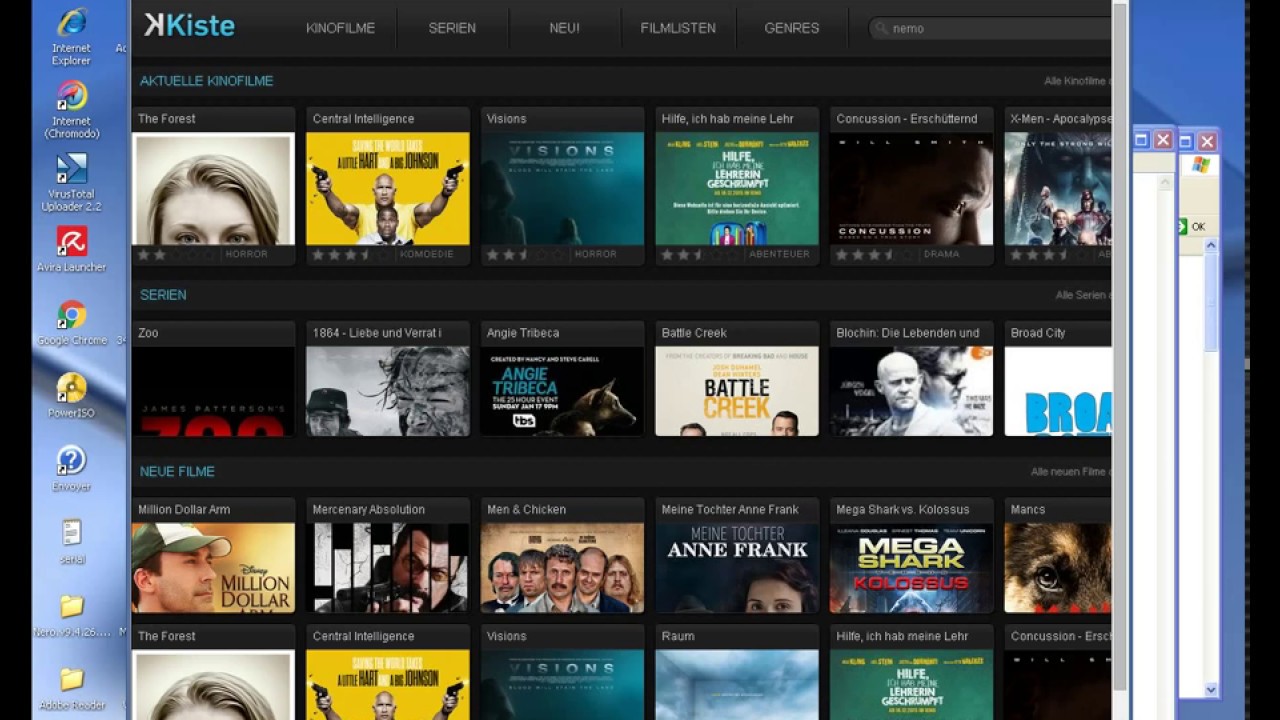Screen dimensions: 1280x720
Task: Click the 'Zoo' series title text
Action: [x=148, y=333]
